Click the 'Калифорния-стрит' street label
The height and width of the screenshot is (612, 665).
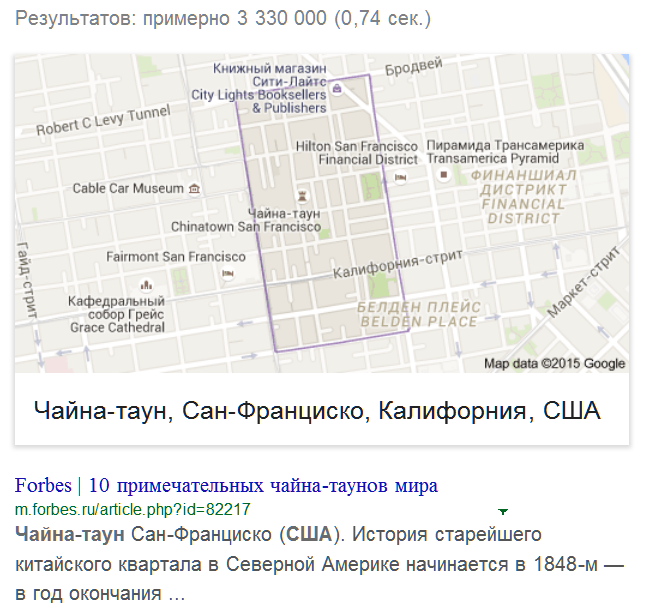click(x=397, y=264)
